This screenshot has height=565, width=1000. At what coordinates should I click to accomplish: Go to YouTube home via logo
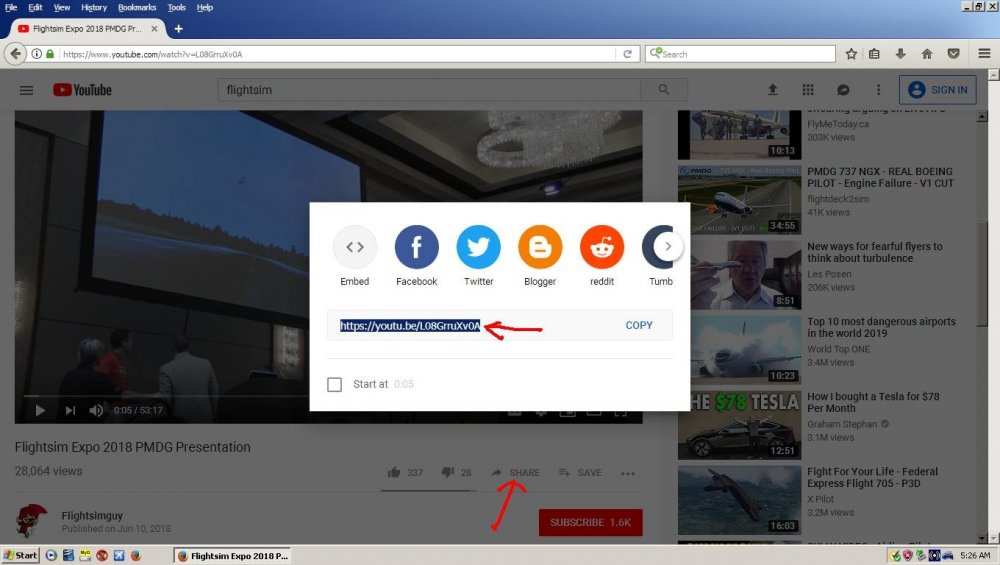pyautogui.click(x=82, y=90)
